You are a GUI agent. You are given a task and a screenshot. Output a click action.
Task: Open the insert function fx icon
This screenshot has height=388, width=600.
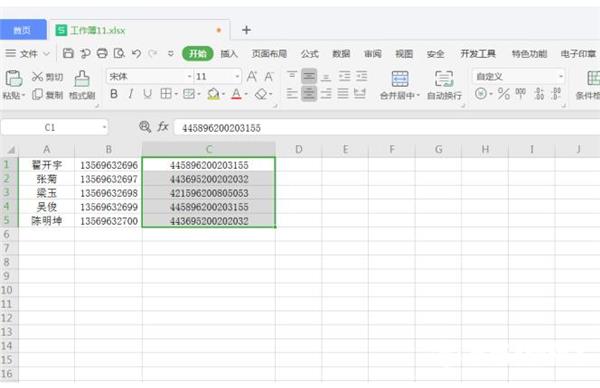click(163, 127)
